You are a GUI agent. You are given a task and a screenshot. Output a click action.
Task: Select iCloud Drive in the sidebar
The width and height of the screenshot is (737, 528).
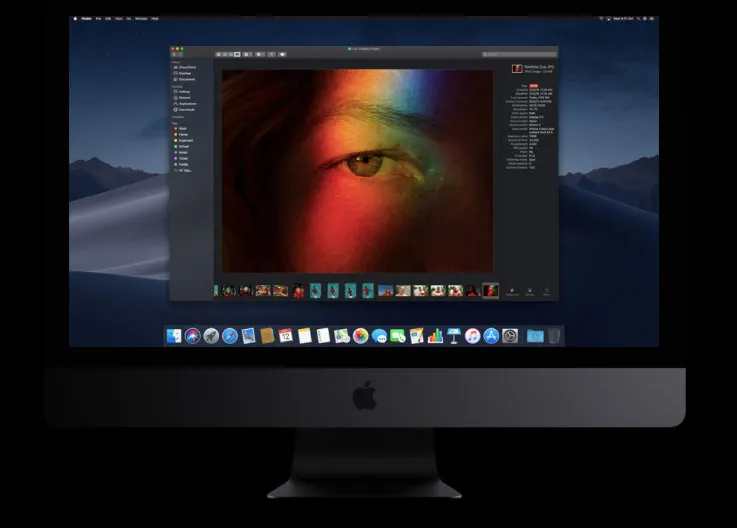[x=185, y=67]
